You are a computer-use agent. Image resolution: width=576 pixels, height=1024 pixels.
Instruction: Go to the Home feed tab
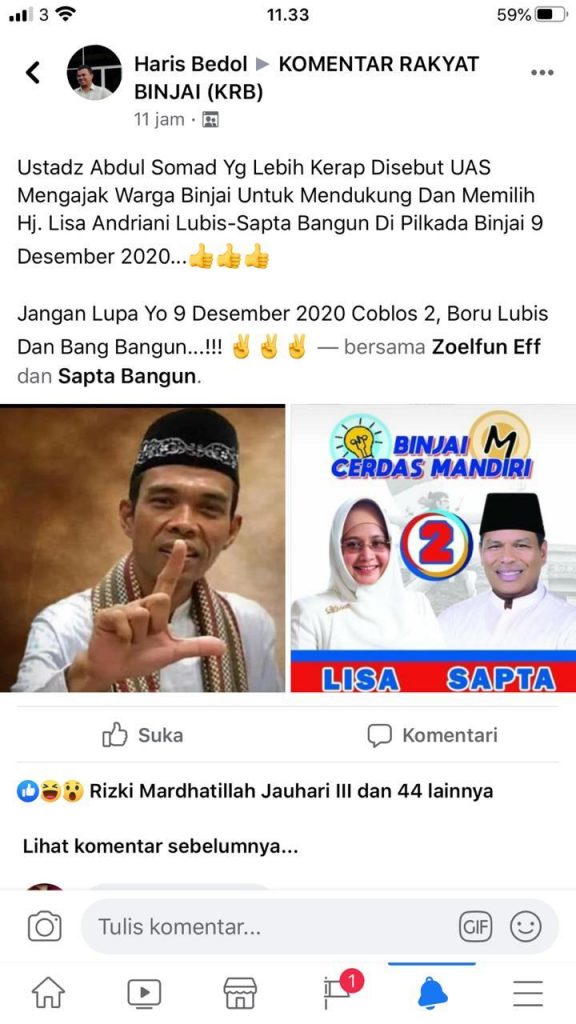pos(48,993)
